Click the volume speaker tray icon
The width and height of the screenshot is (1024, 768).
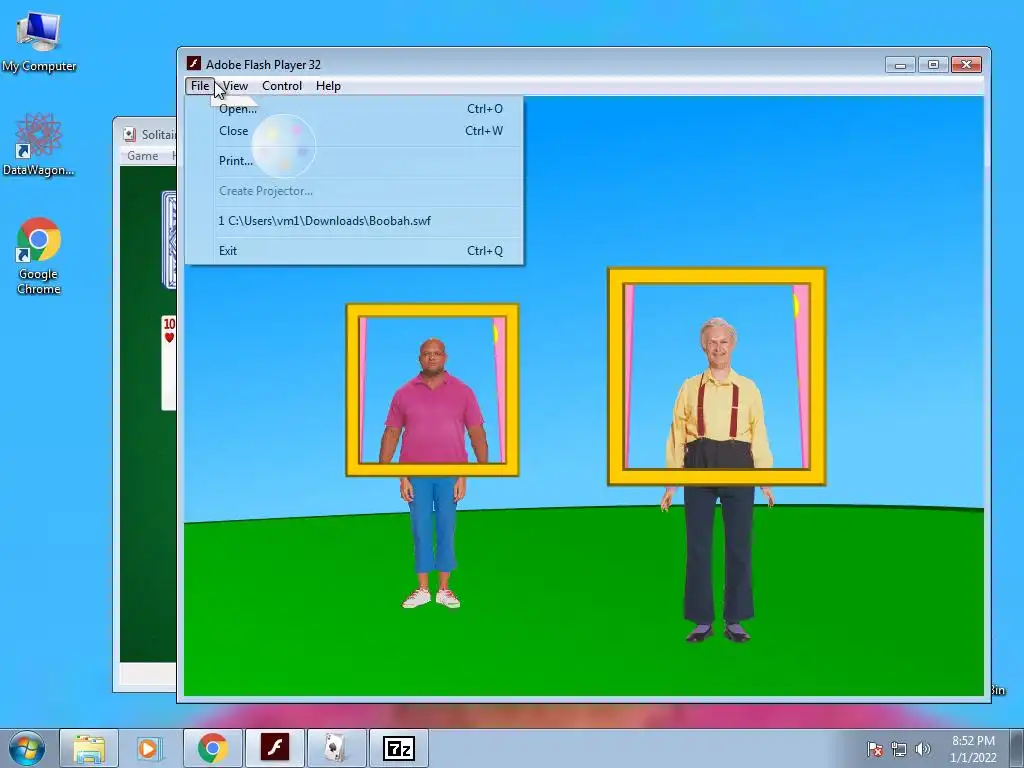click(x=922, y=749)
